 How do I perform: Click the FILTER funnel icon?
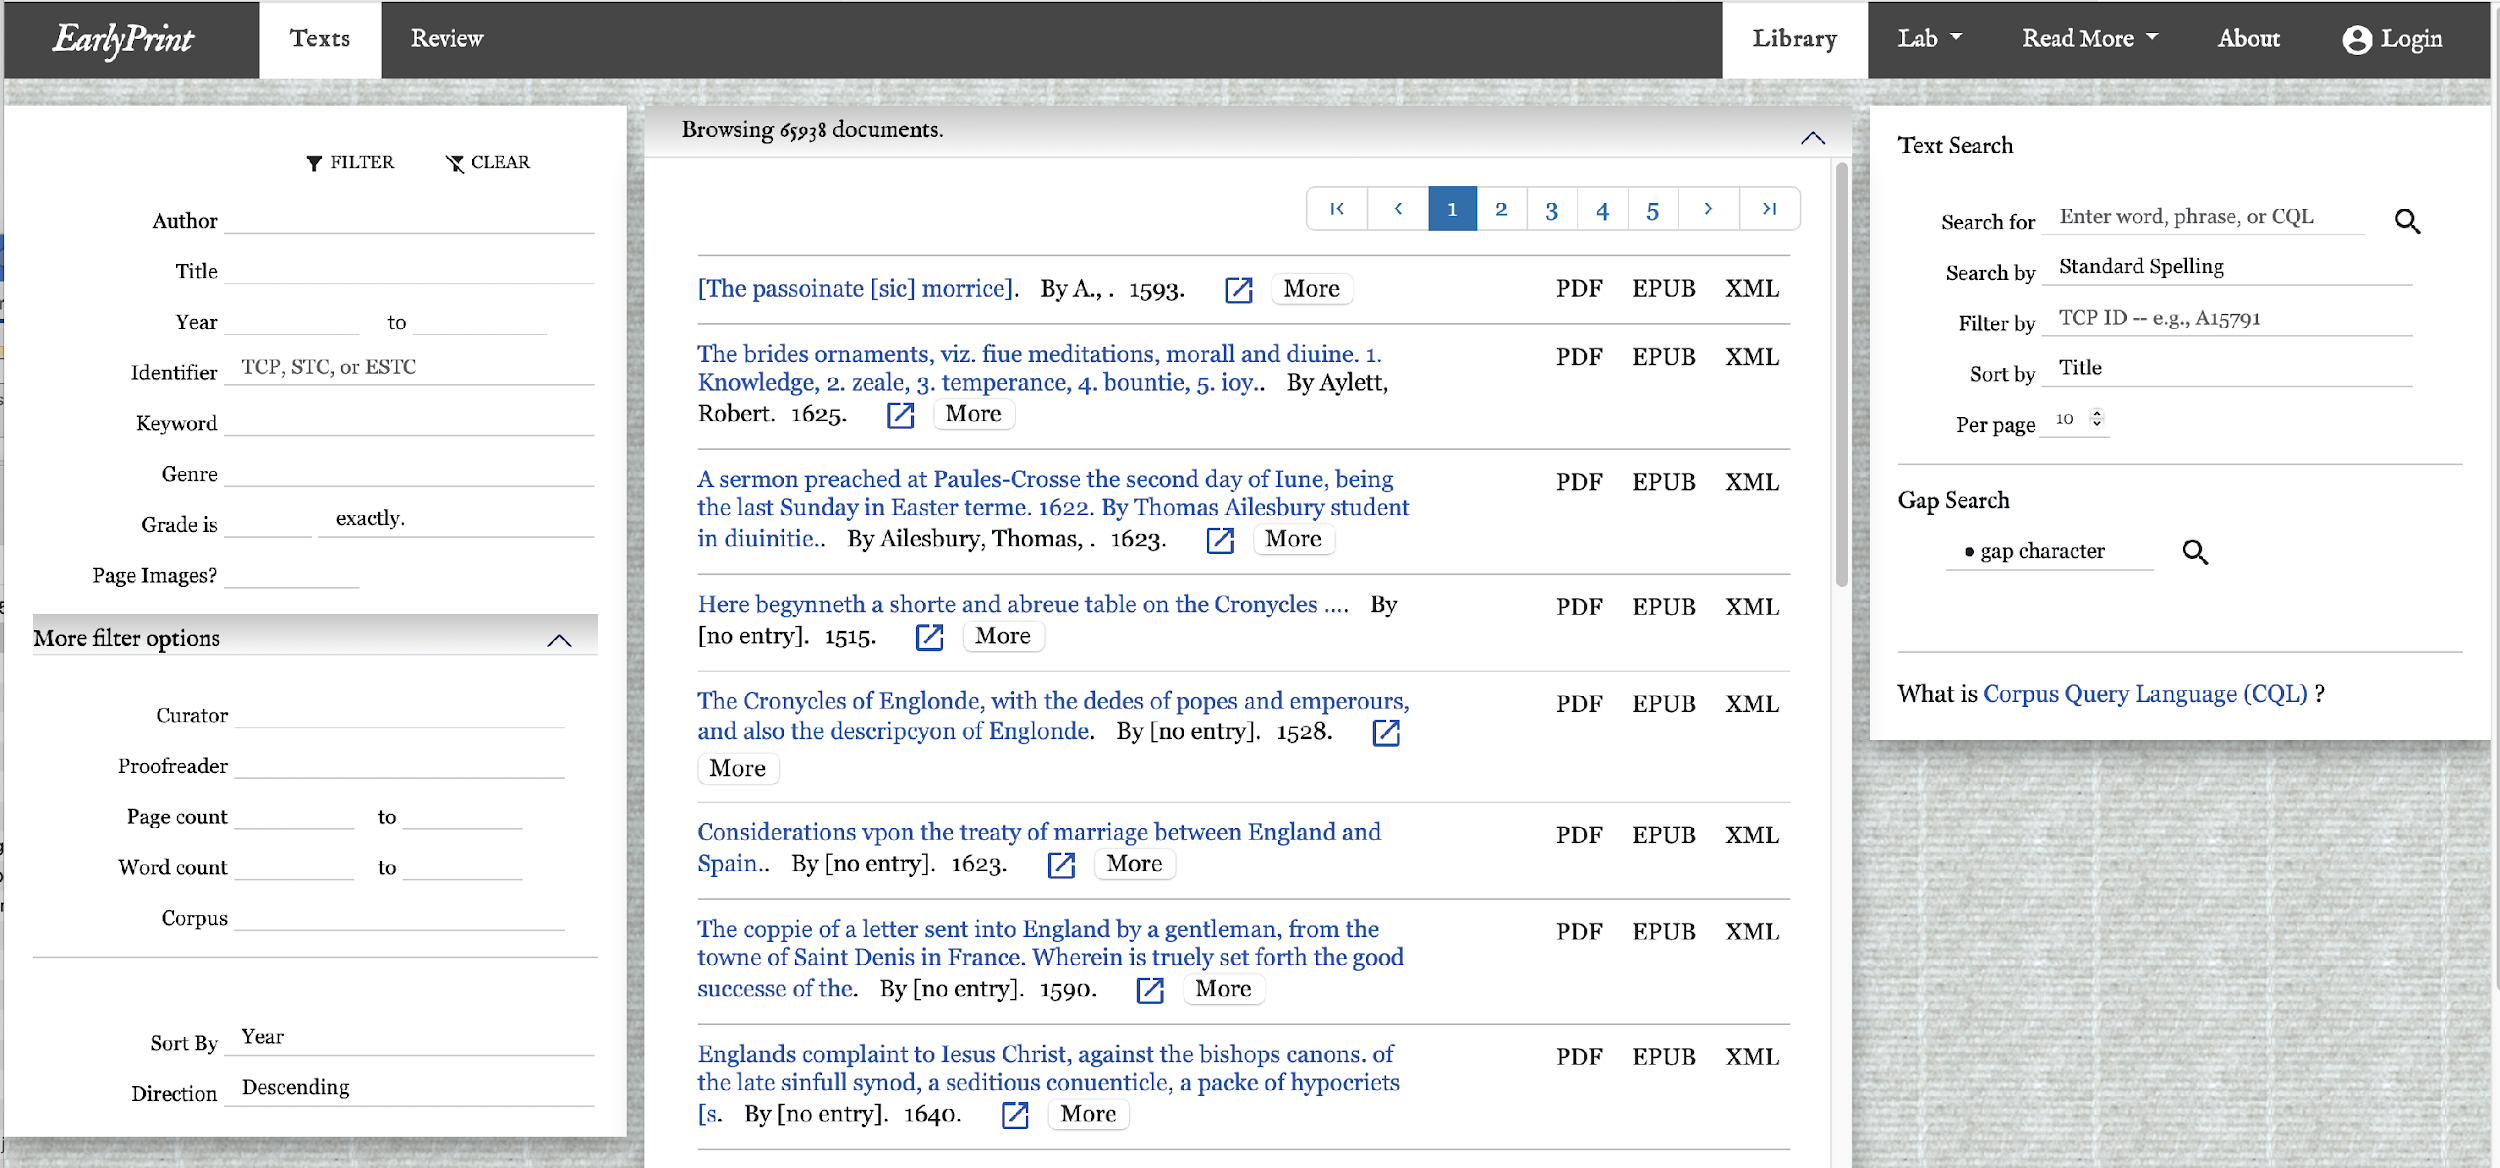point(314,163)
